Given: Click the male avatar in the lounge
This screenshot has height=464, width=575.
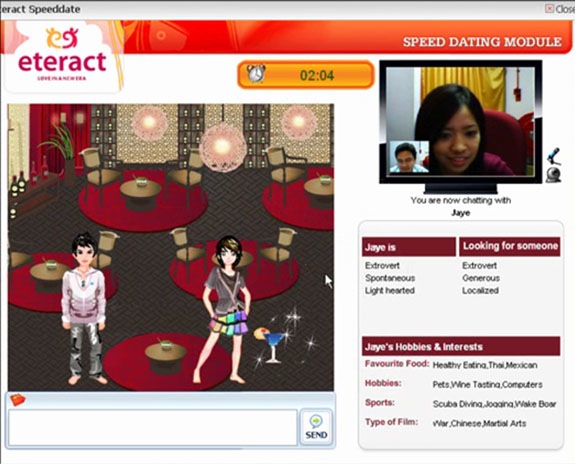Looking at the screenshot, I should coord(84,308).
